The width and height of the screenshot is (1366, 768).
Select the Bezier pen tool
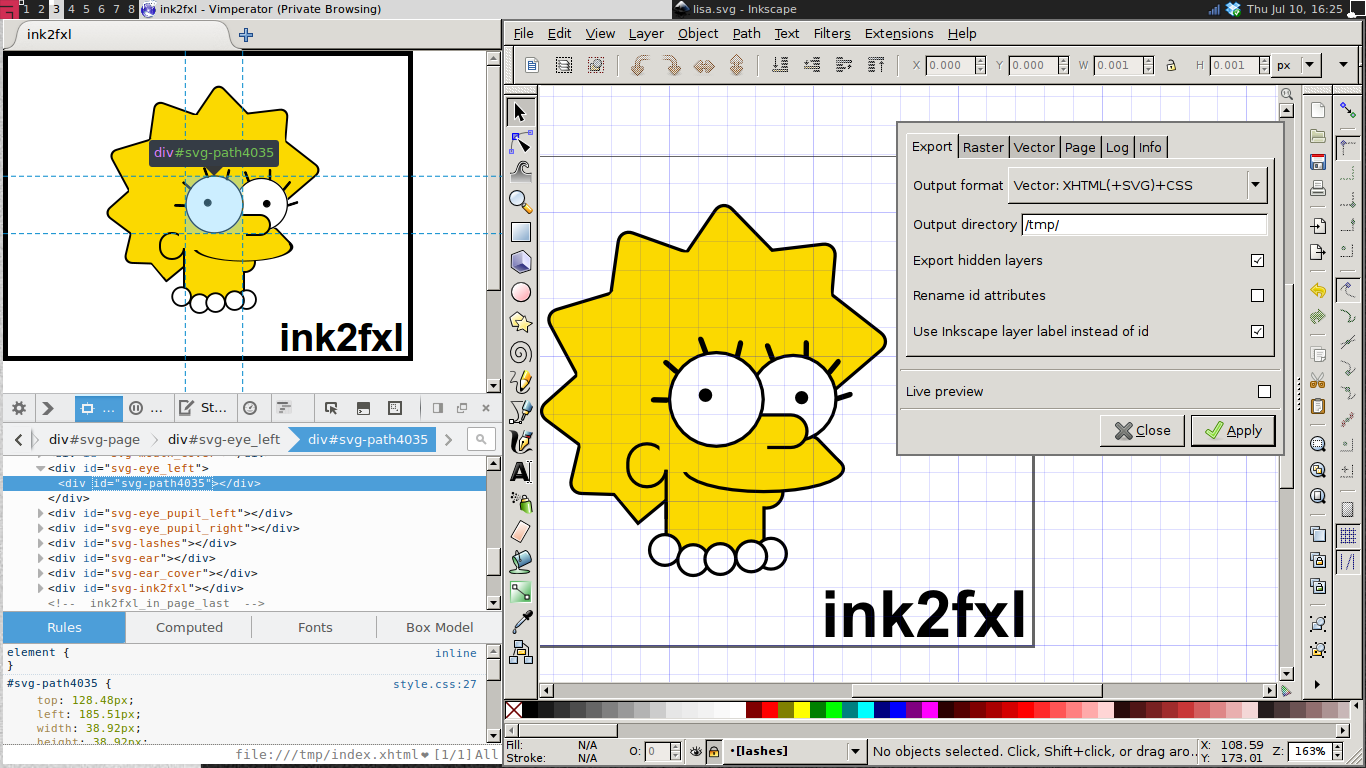(520, 412)
